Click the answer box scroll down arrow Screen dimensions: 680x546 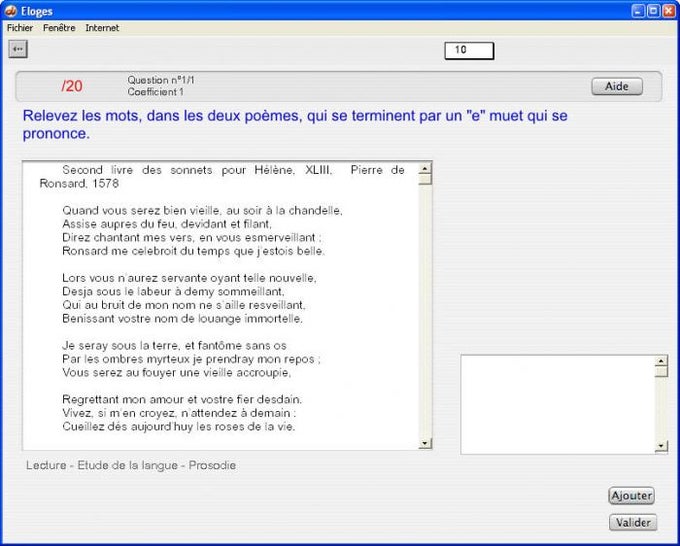[x=661, y=445]
